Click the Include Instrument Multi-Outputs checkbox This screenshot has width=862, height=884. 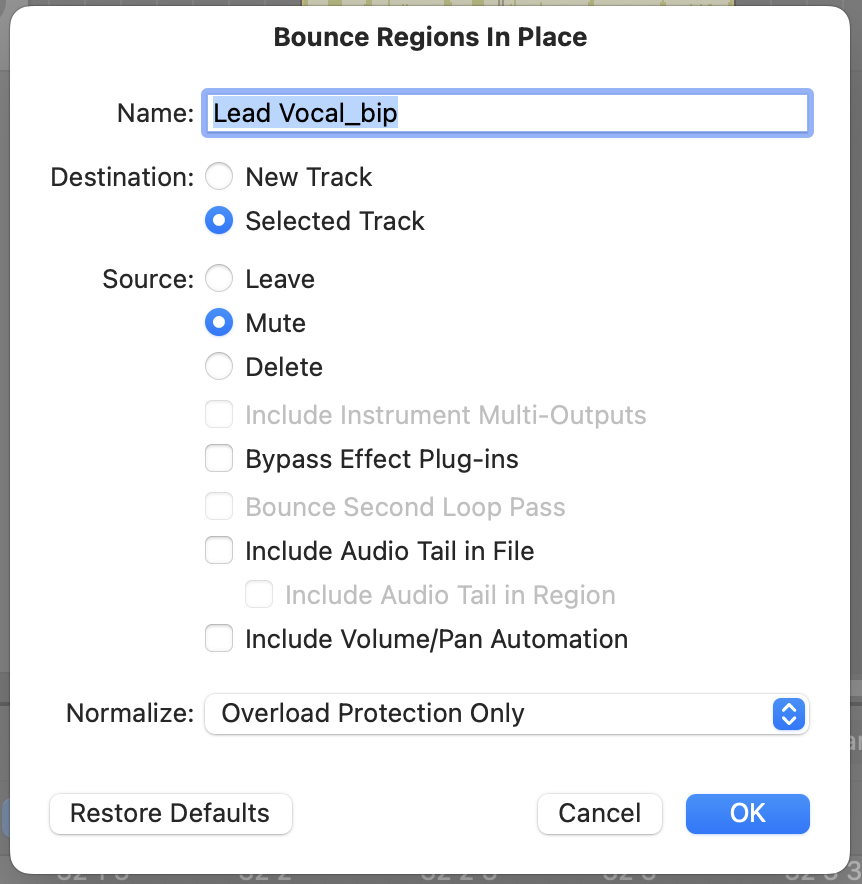[219, 415]
